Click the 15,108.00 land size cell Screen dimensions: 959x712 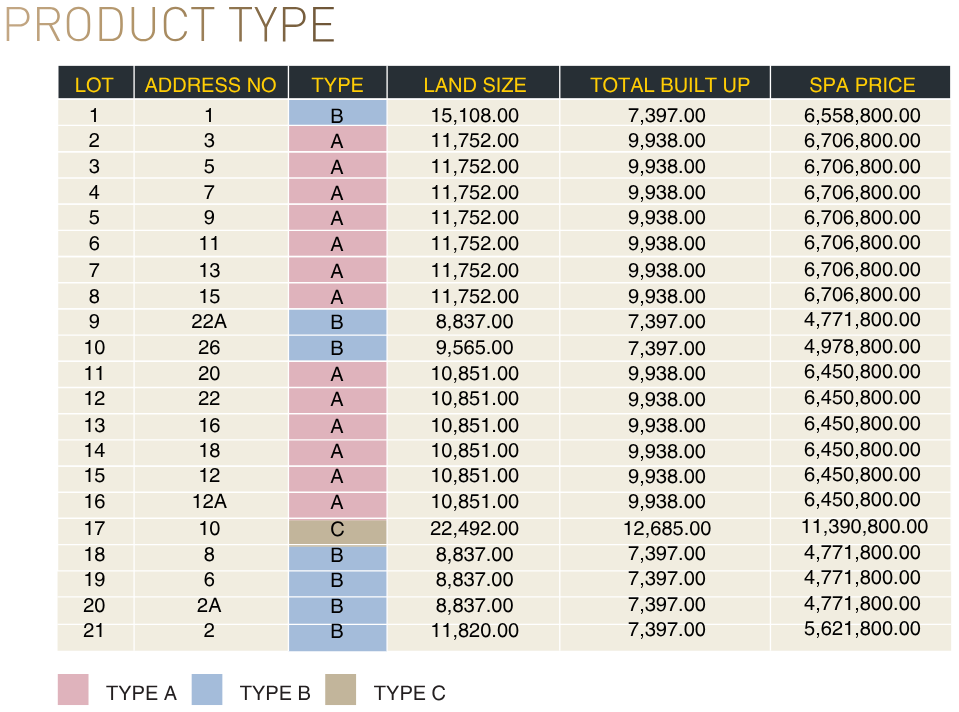(x=474, y=116)
